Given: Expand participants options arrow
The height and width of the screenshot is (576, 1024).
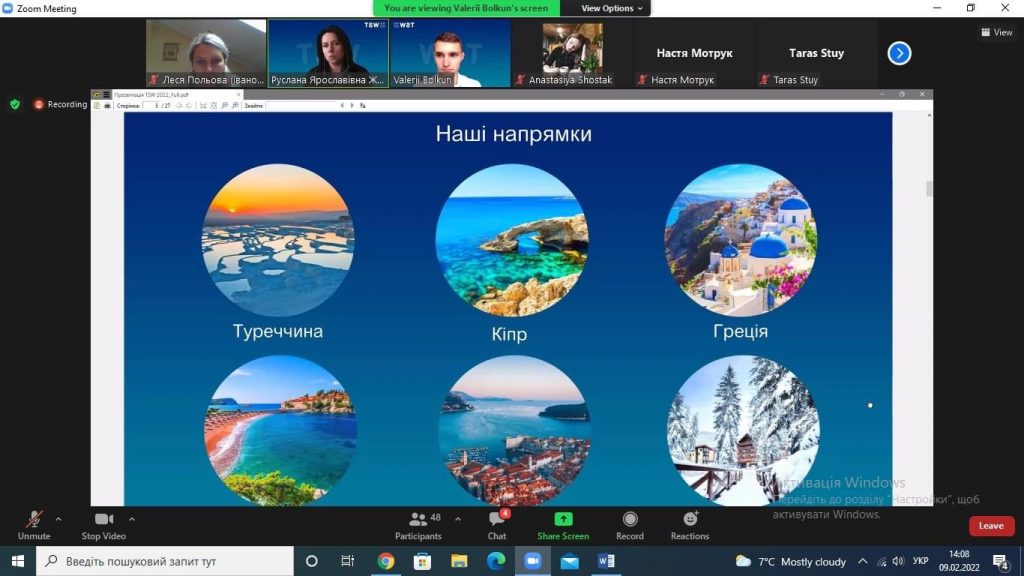Looking at the screenshot, I should [458, 519].
